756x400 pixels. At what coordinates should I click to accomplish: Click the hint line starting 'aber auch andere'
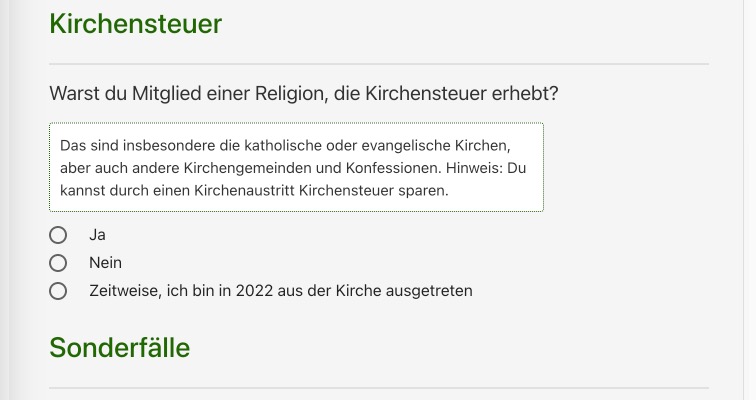click(292, 167)
